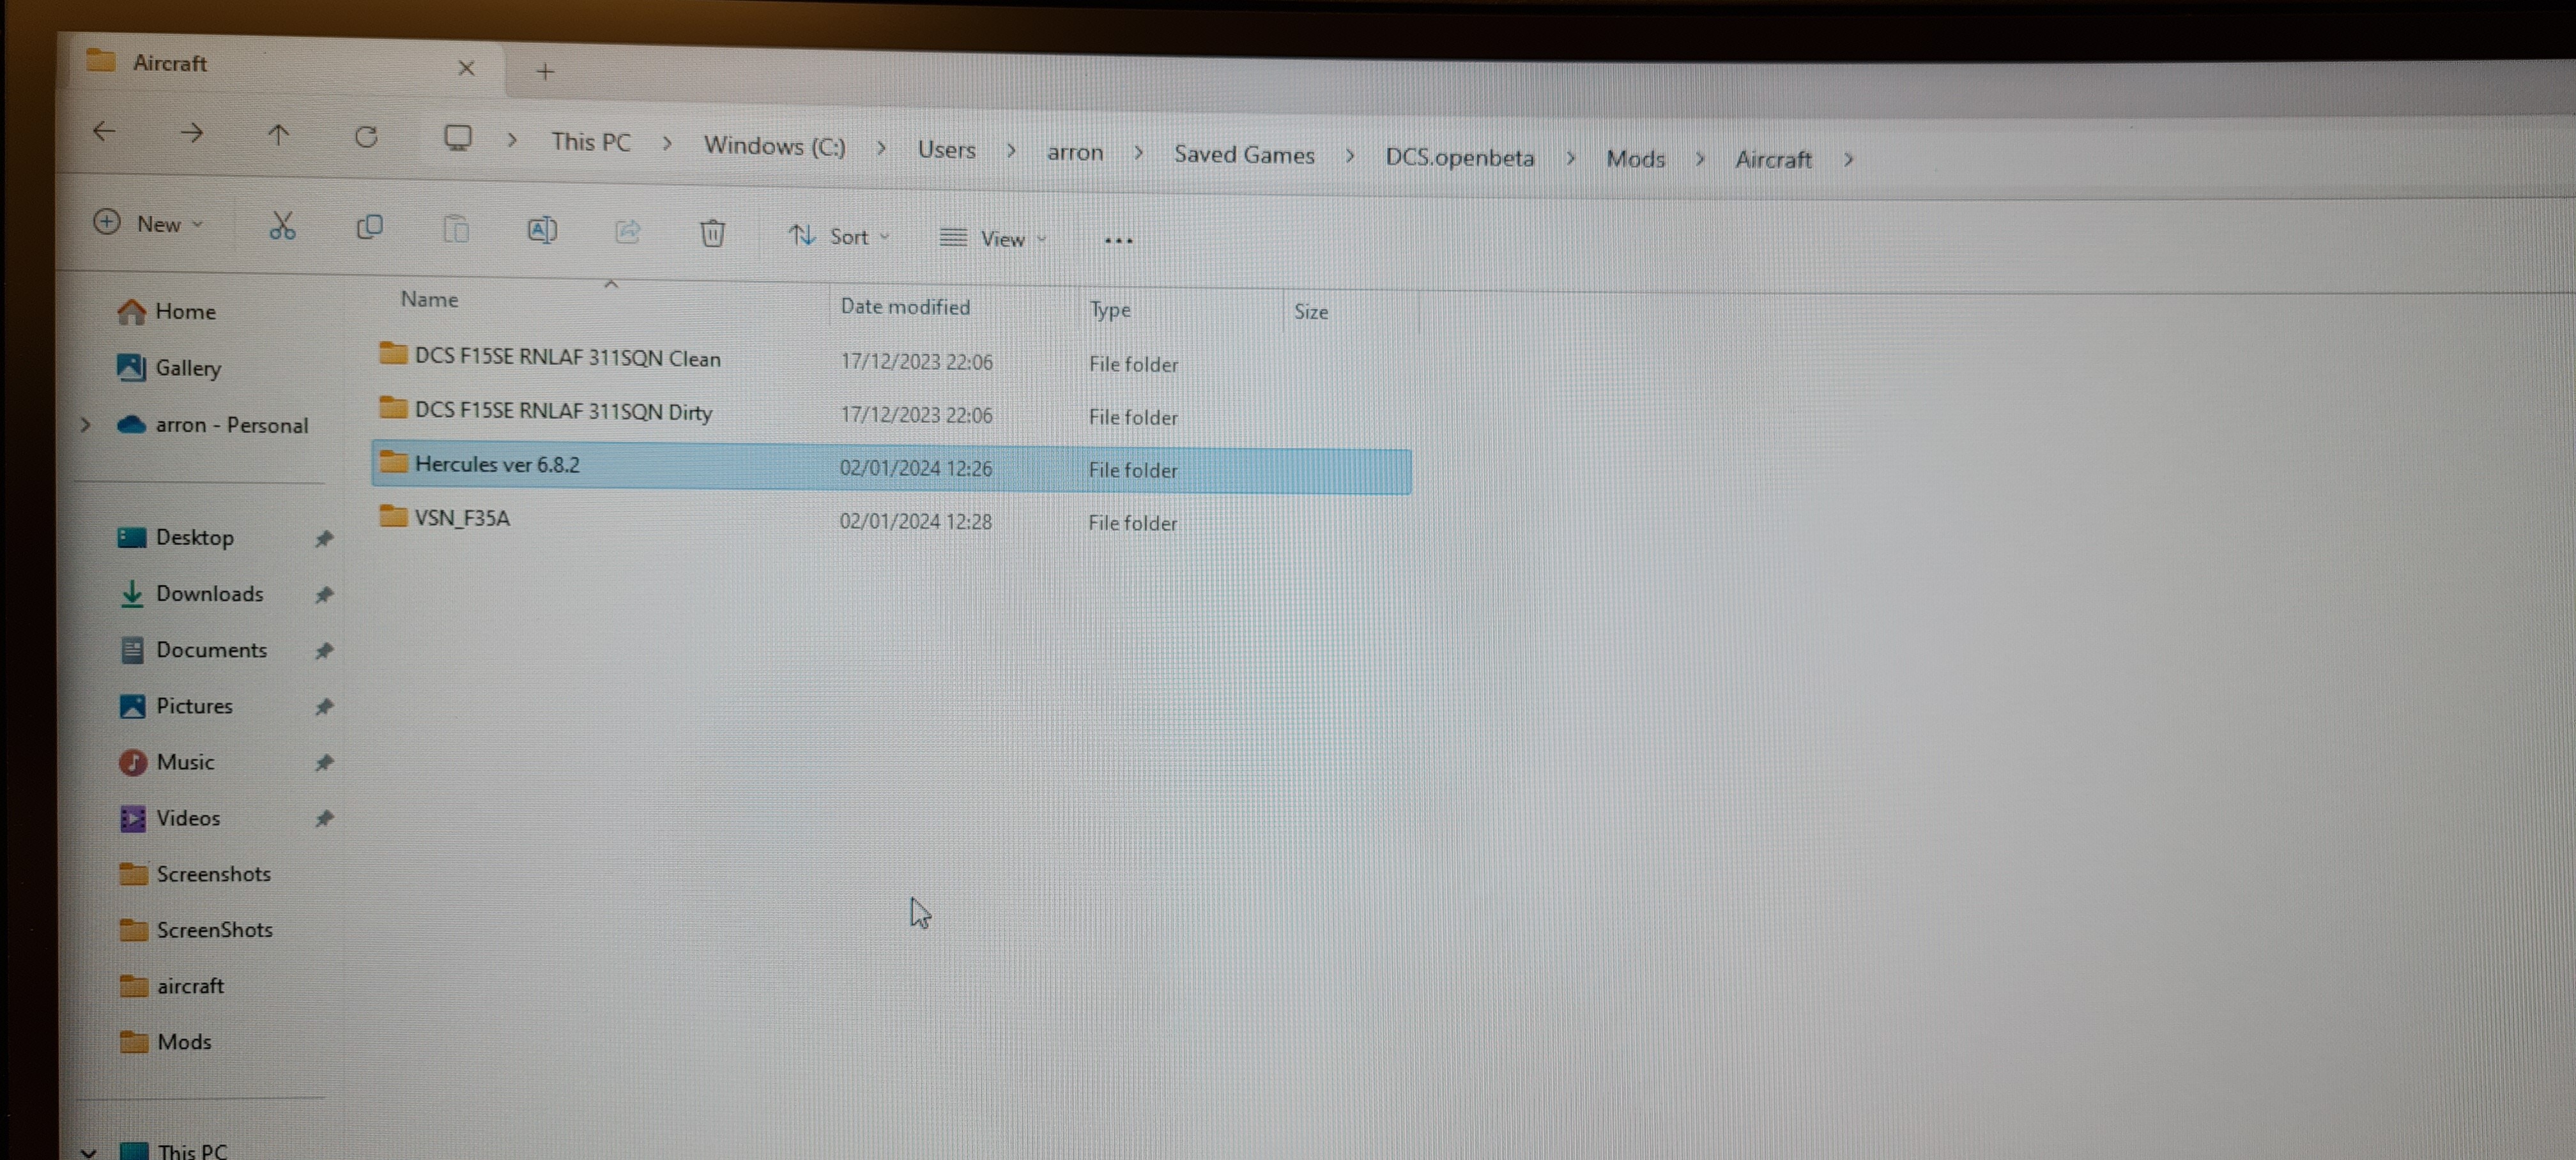
Task: Go to arron breadcrumb
Action: click(x=1075, y=152)
